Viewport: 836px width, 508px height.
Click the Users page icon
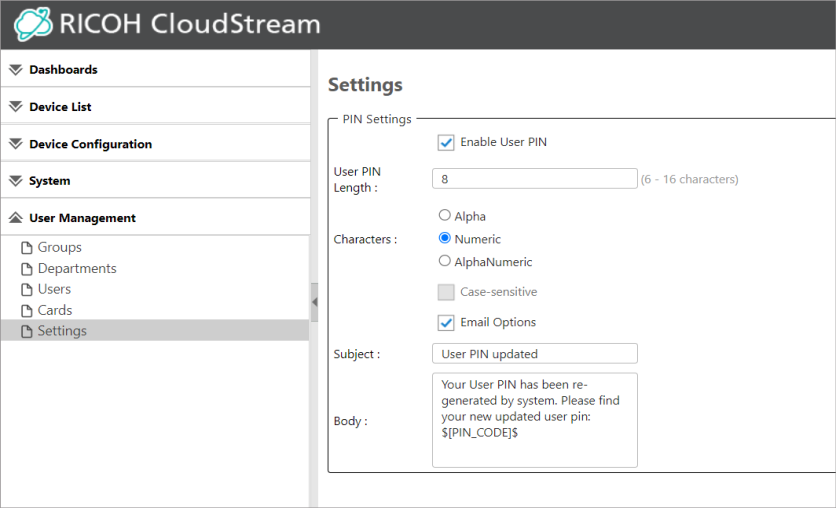point(28,290)
